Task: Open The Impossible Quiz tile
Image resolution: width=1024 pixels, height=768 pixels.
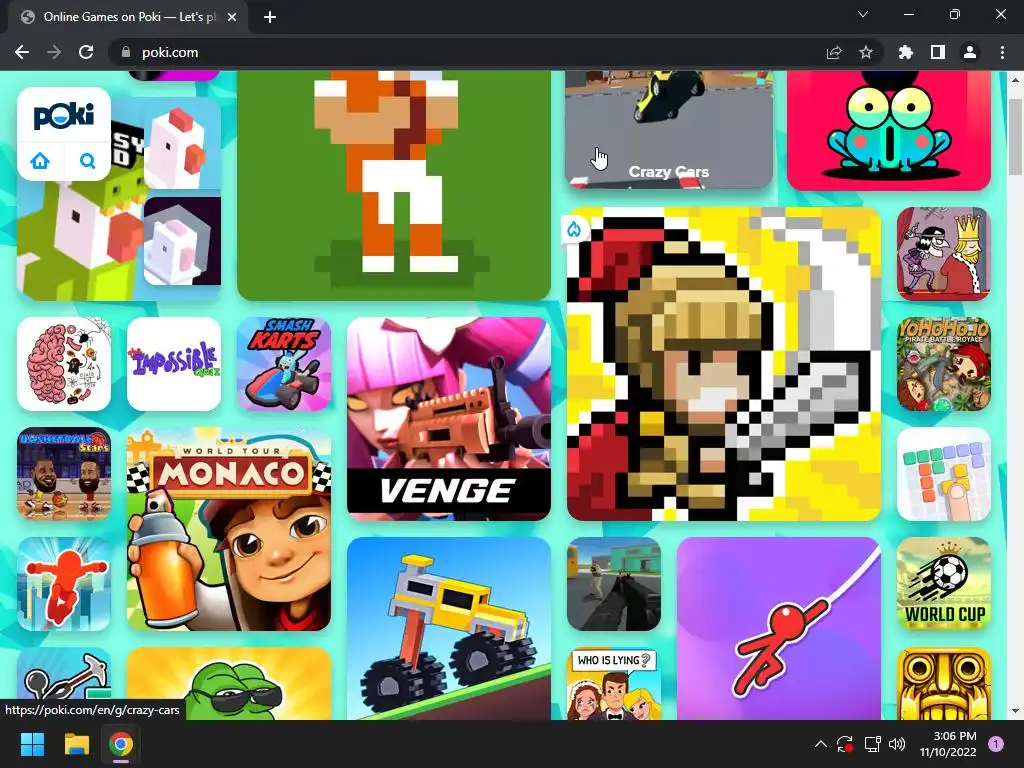Action: tap(174, 364)
